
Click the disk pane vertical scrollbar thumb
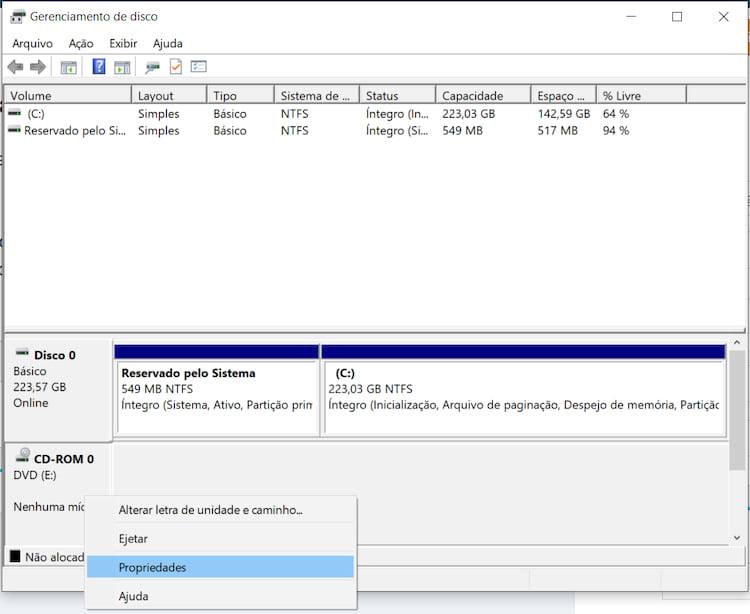point(737,410)
